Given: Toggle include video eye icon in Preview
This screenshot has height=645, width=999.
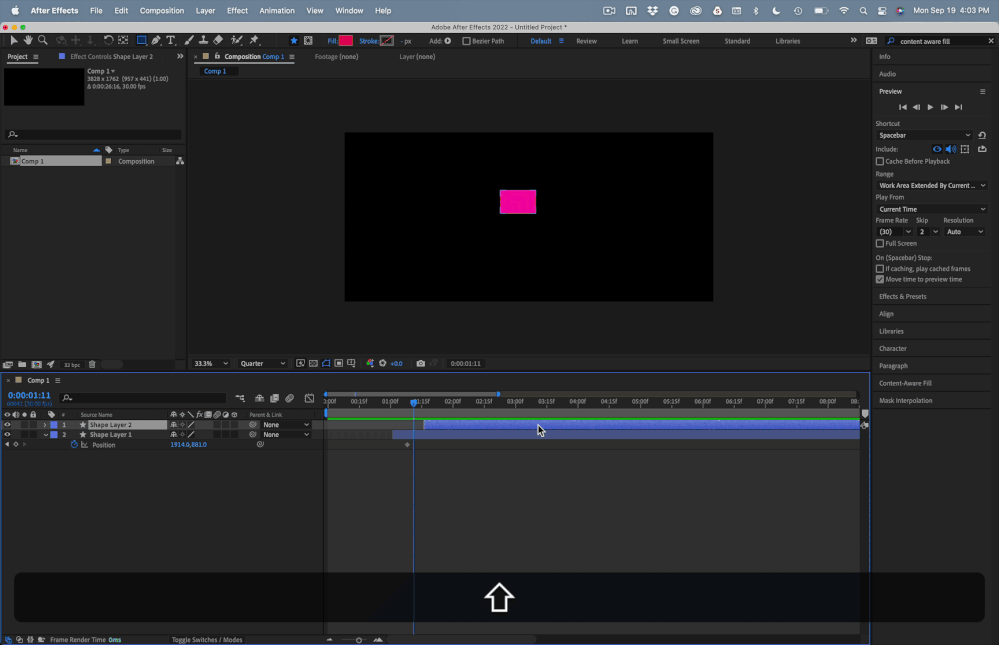Looking at the screenshot, I should (937, 149).
